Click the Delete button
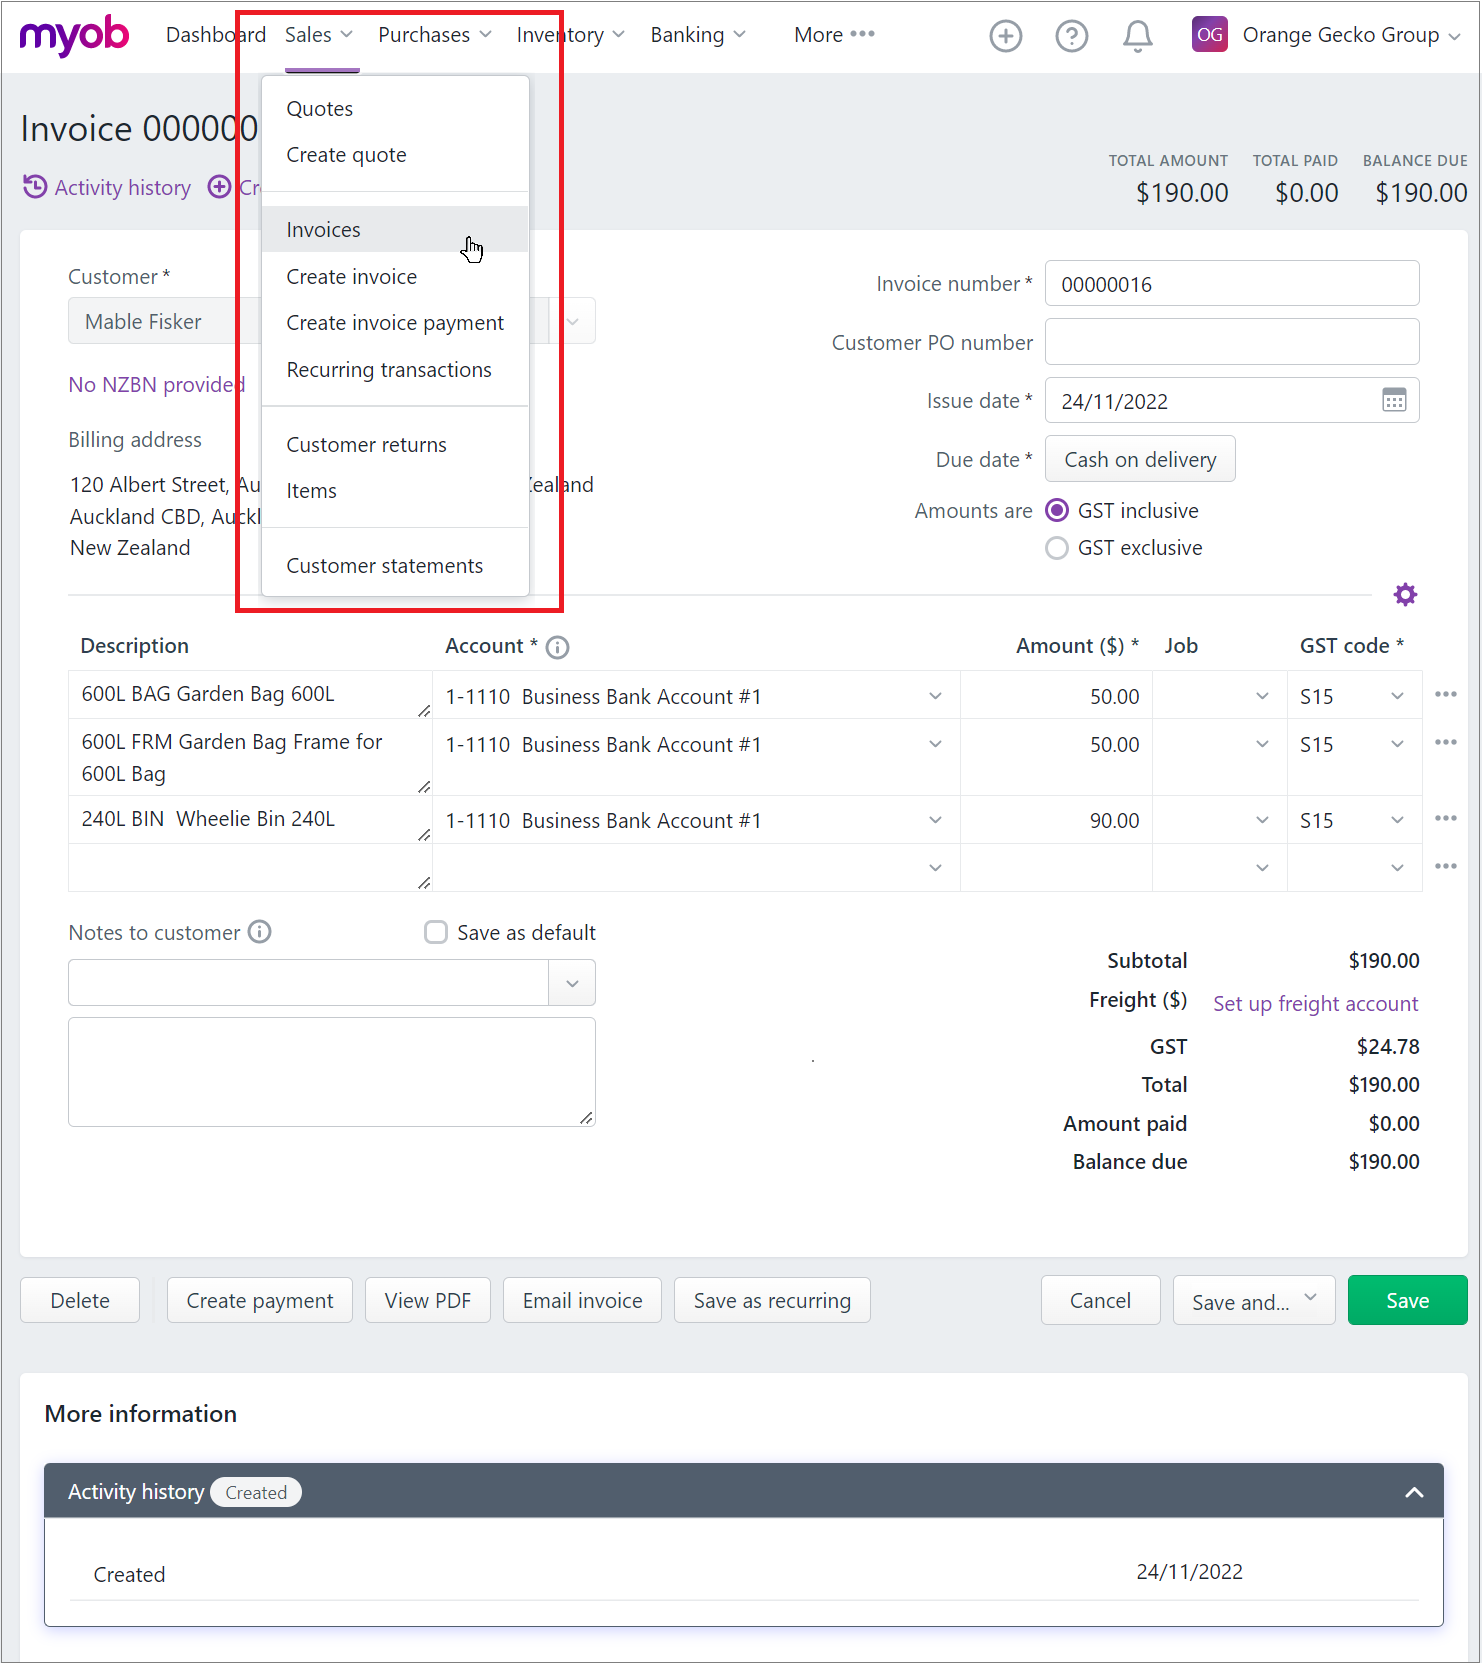1482x1663 pixels. (x=80, y=1300)
